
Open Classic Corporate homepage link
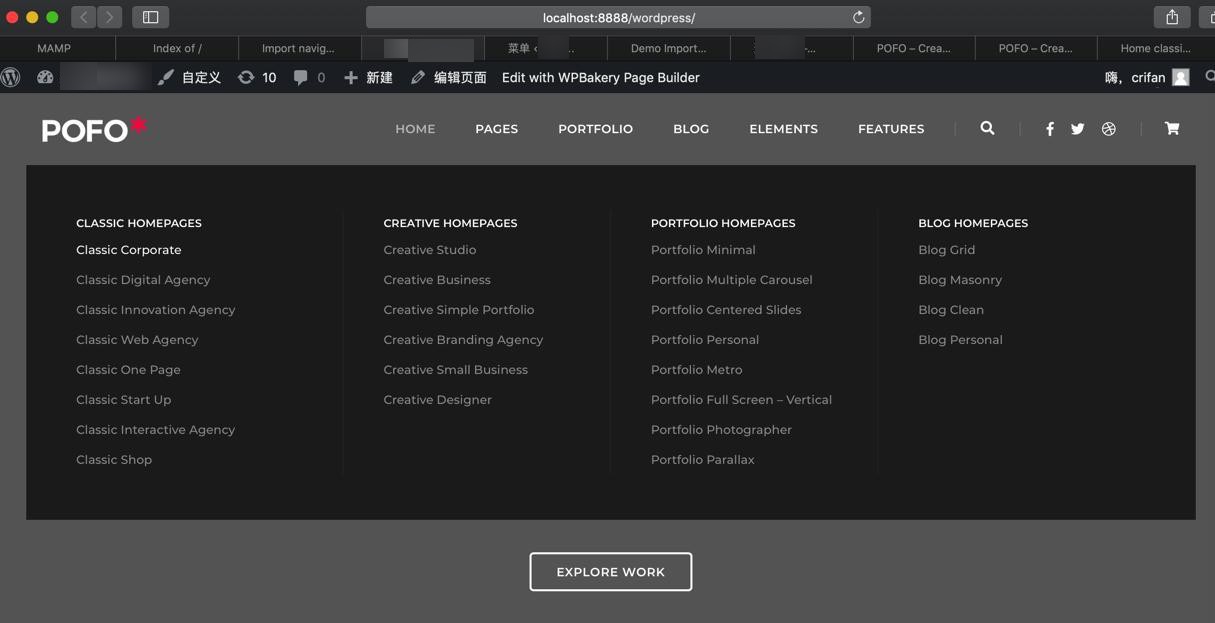[129, 250]
